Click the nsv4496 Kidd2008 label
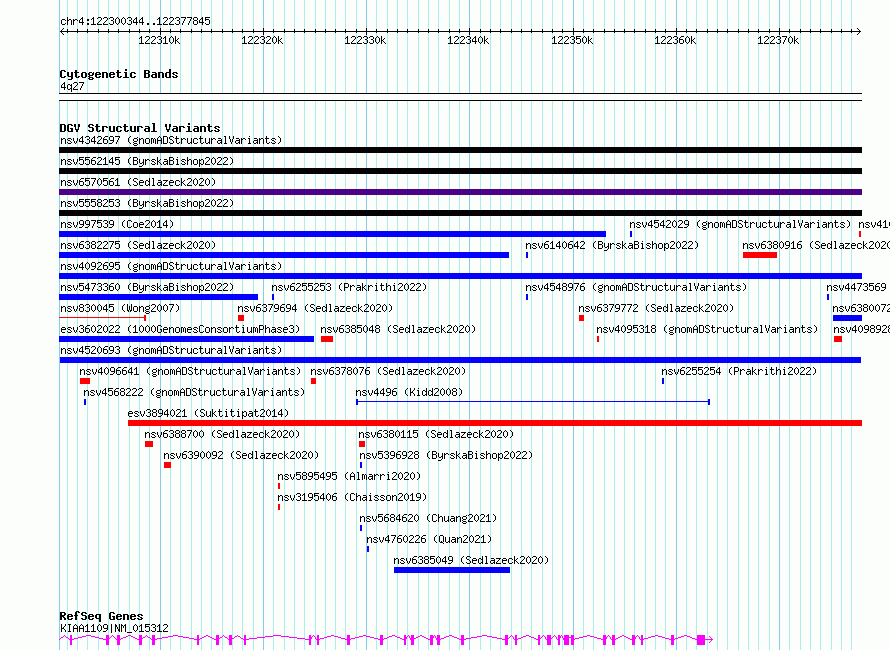 tap(409, 392)
